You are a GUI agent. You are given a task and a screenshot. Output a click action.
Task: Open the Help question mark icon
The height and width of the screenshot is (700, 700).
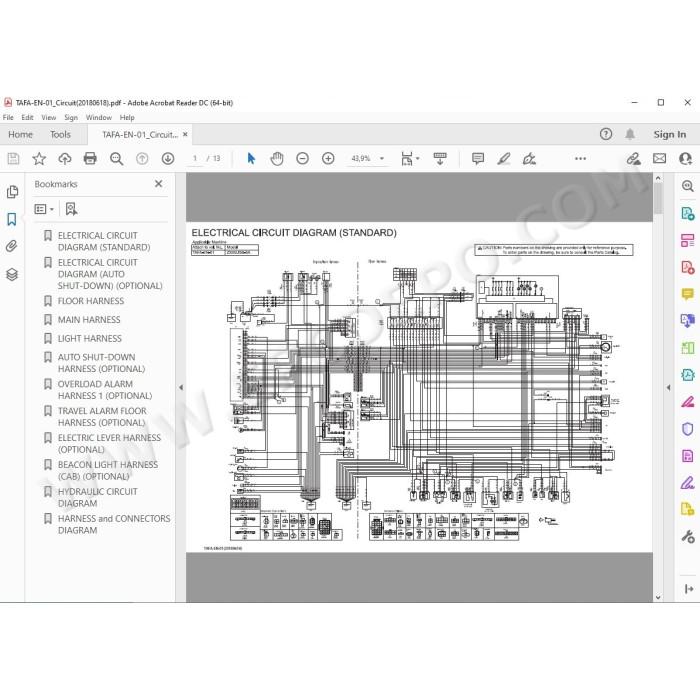(606, 134)
